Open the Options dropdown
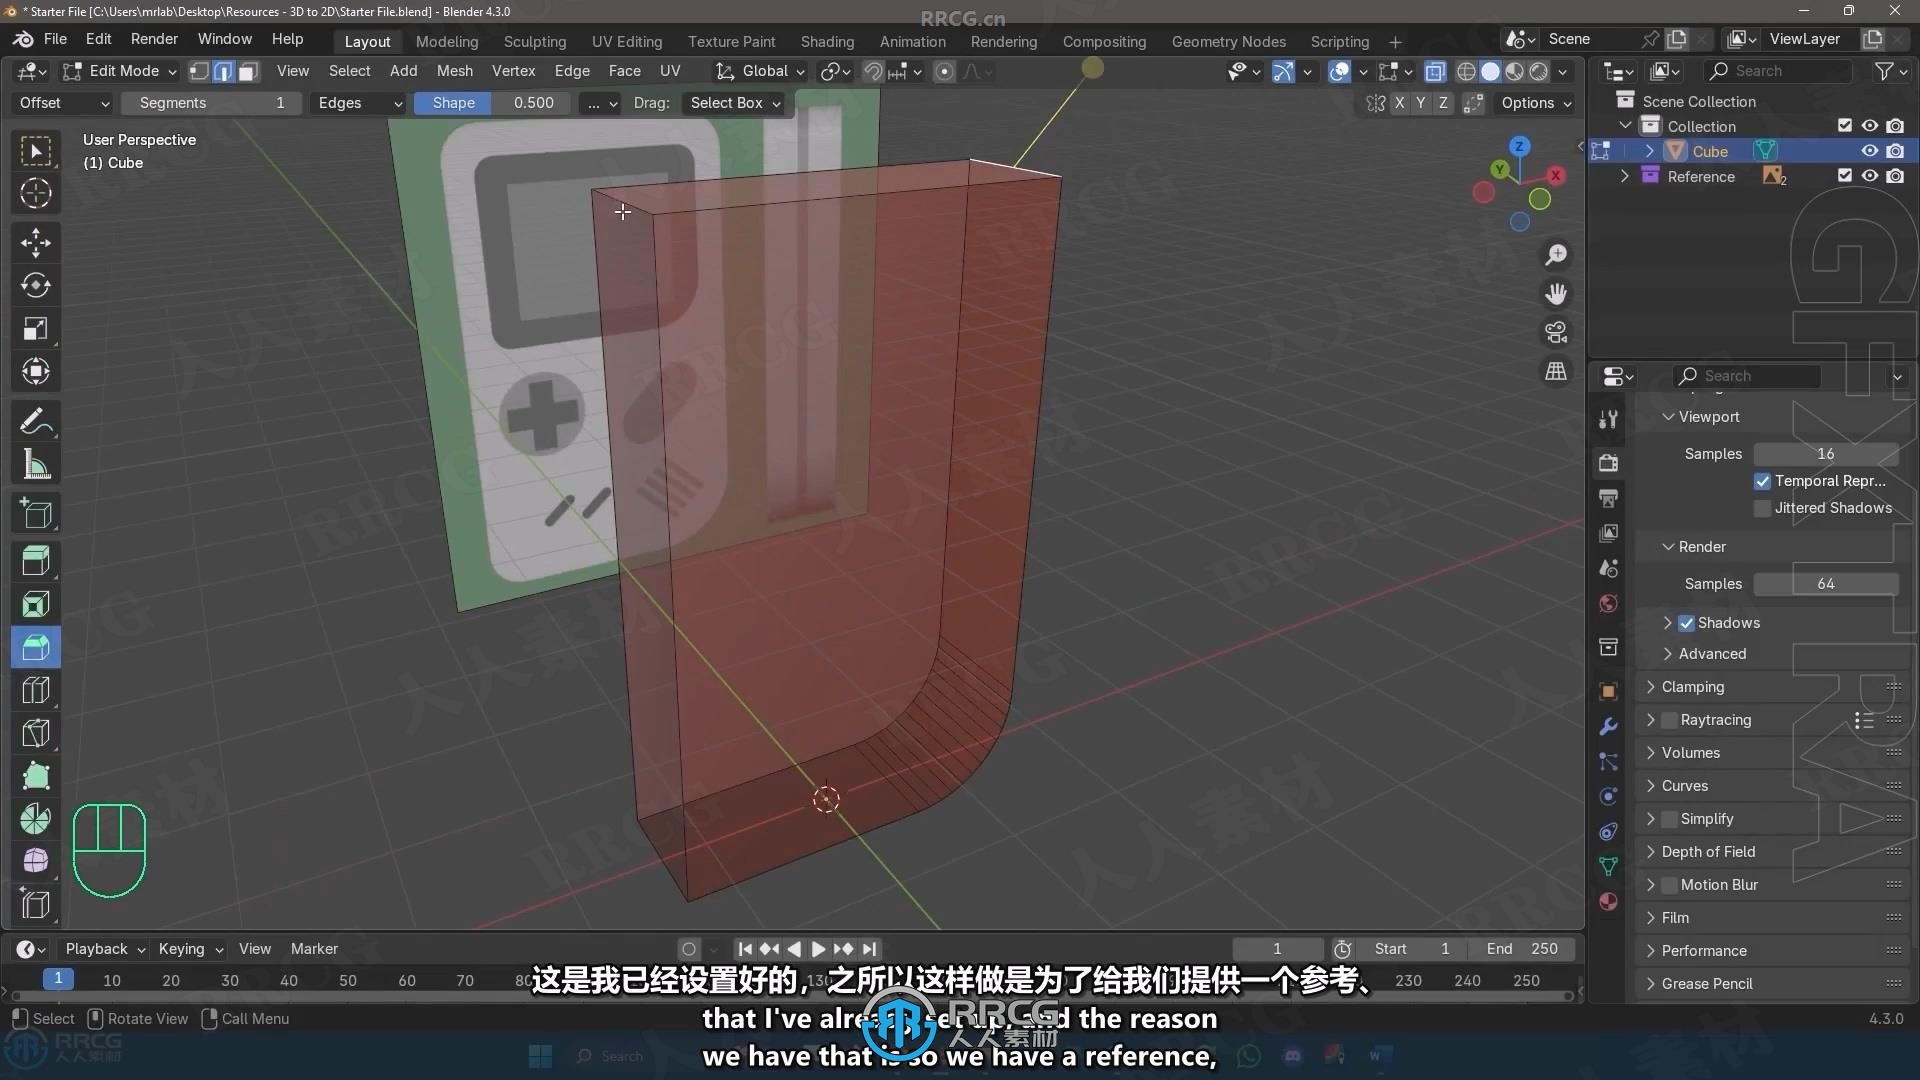This screenshot has width=1920, height=1080. (1536, 103)
